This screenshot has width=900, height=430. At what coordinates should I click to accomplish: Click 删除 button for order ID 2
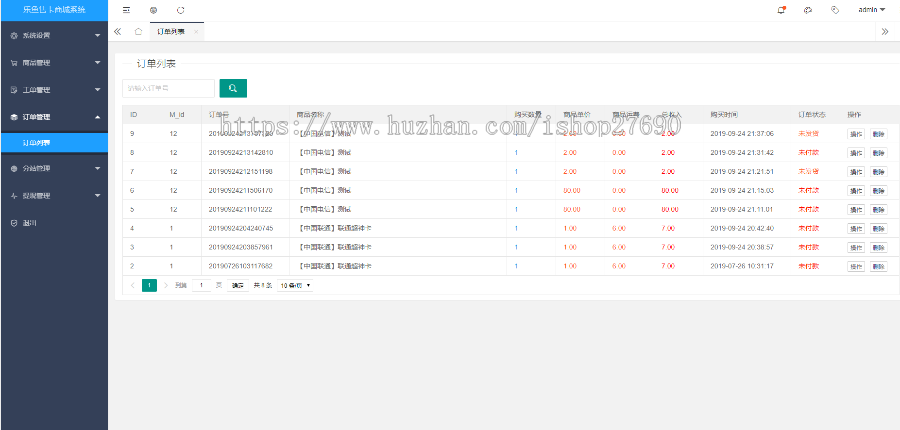coord(878,267)
